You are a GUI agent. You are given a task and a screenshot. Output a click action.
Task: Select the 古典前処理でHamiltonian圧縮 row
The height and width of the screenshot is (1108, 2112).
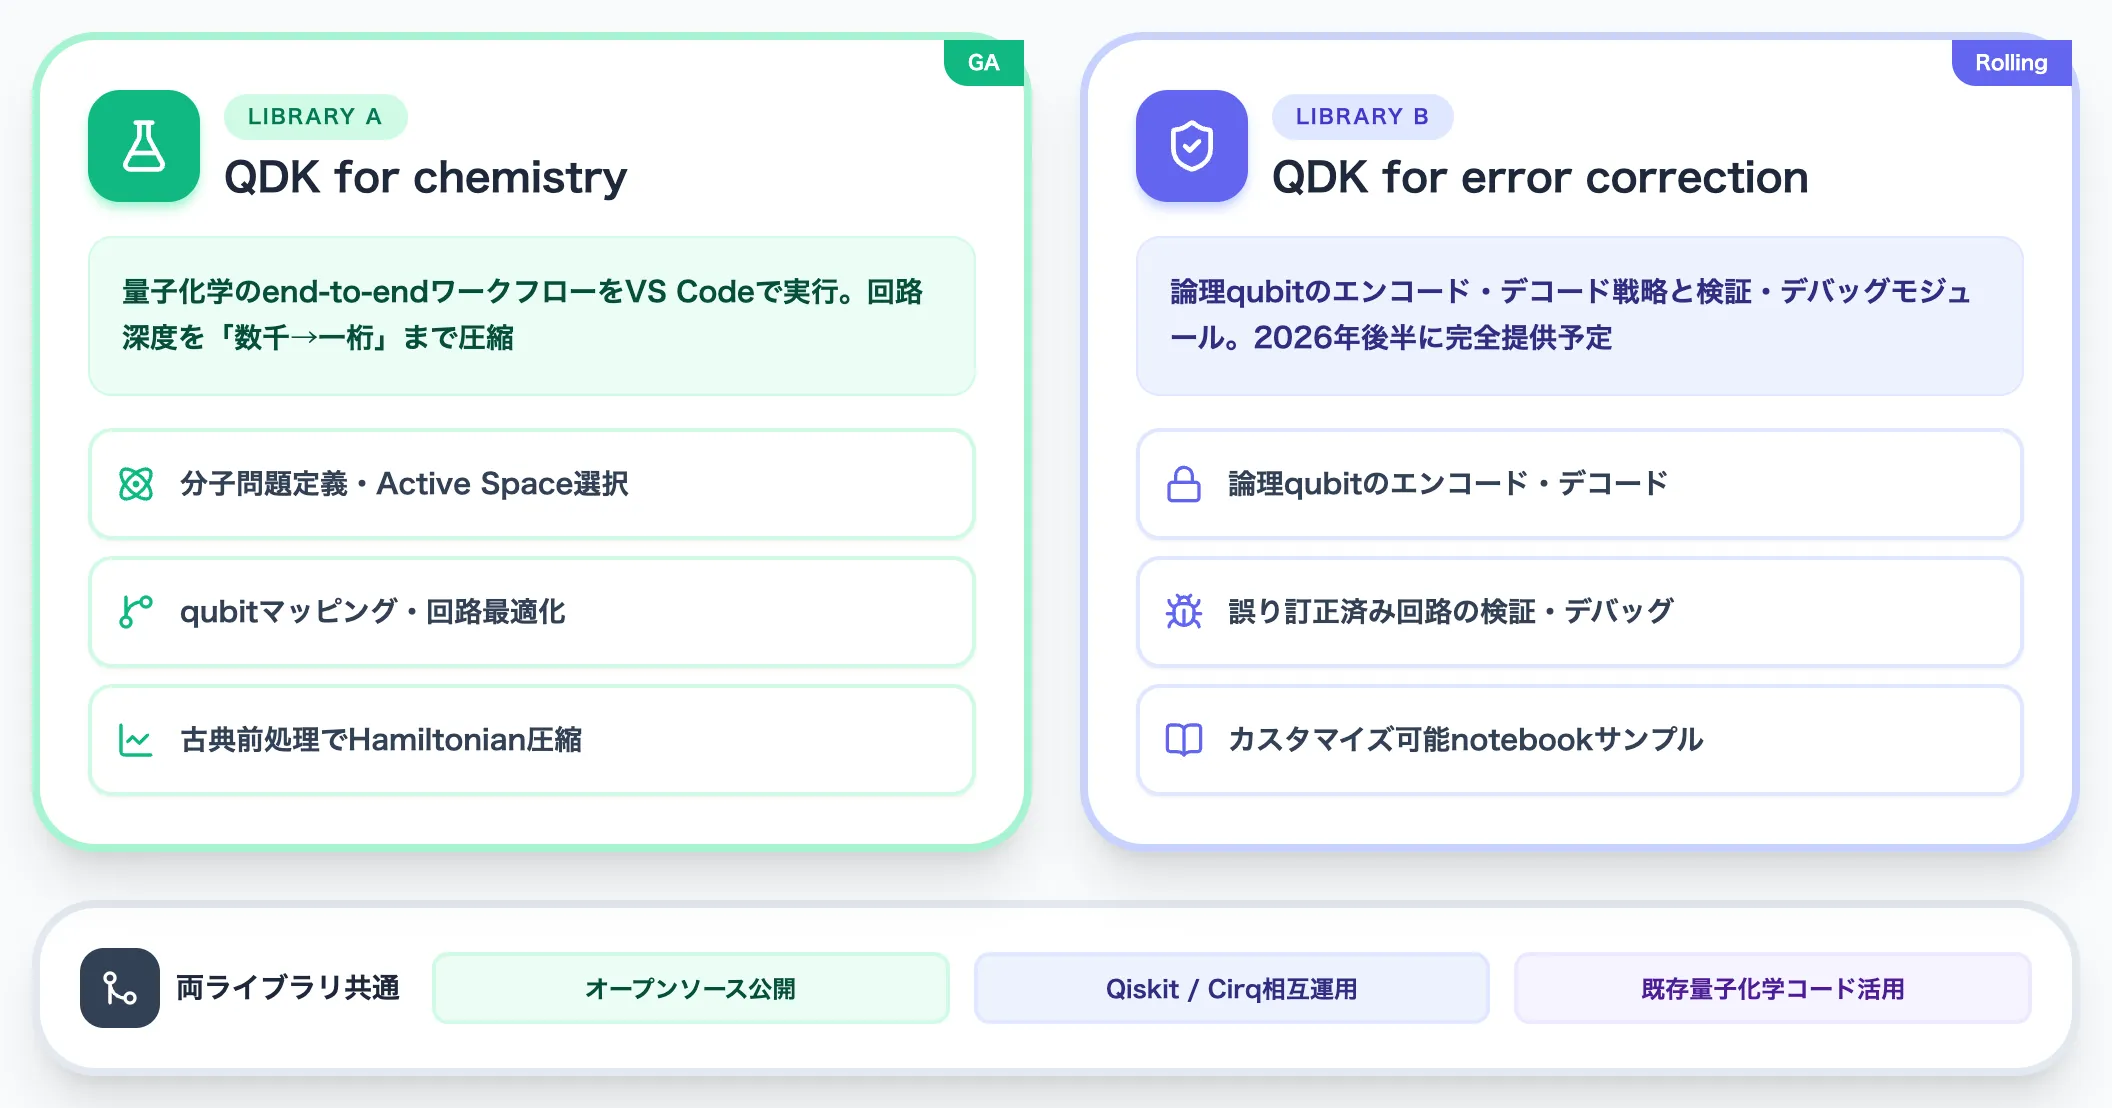tap(532, 740)
